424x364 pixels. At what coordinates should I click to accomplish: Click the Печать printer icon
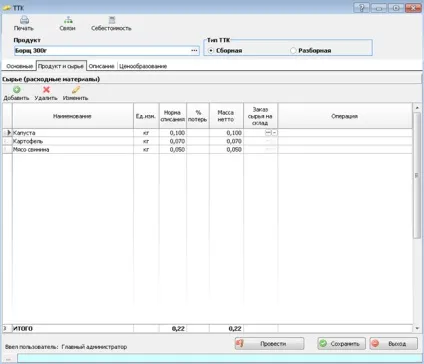pyautogui.click(x=24, y=20)
